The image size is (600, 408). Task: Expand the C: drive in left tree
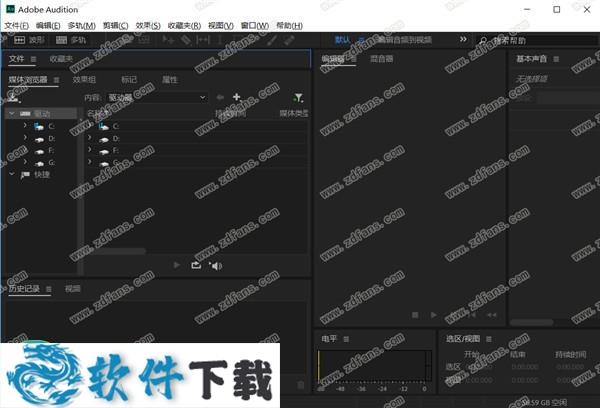tap(24, 126)
